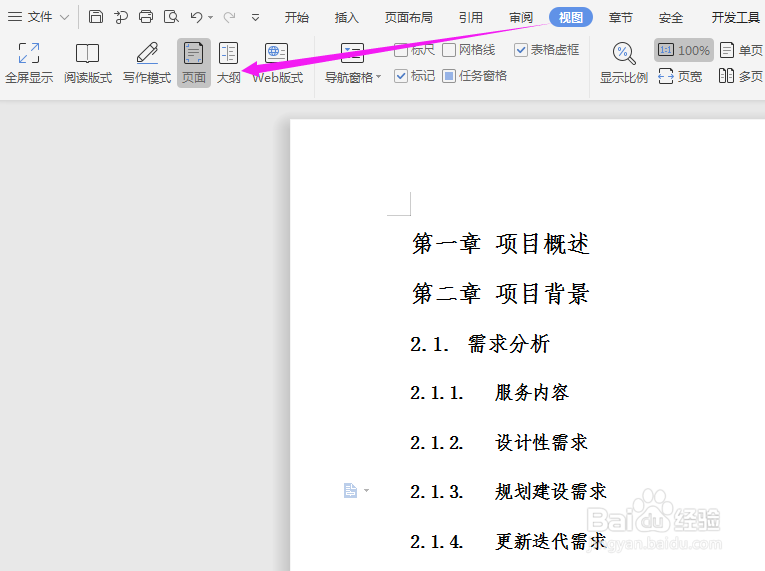Screen dimensions: 765x571
Task: Enable 写作模式 writing mode
Action: (x=147, y=62)
